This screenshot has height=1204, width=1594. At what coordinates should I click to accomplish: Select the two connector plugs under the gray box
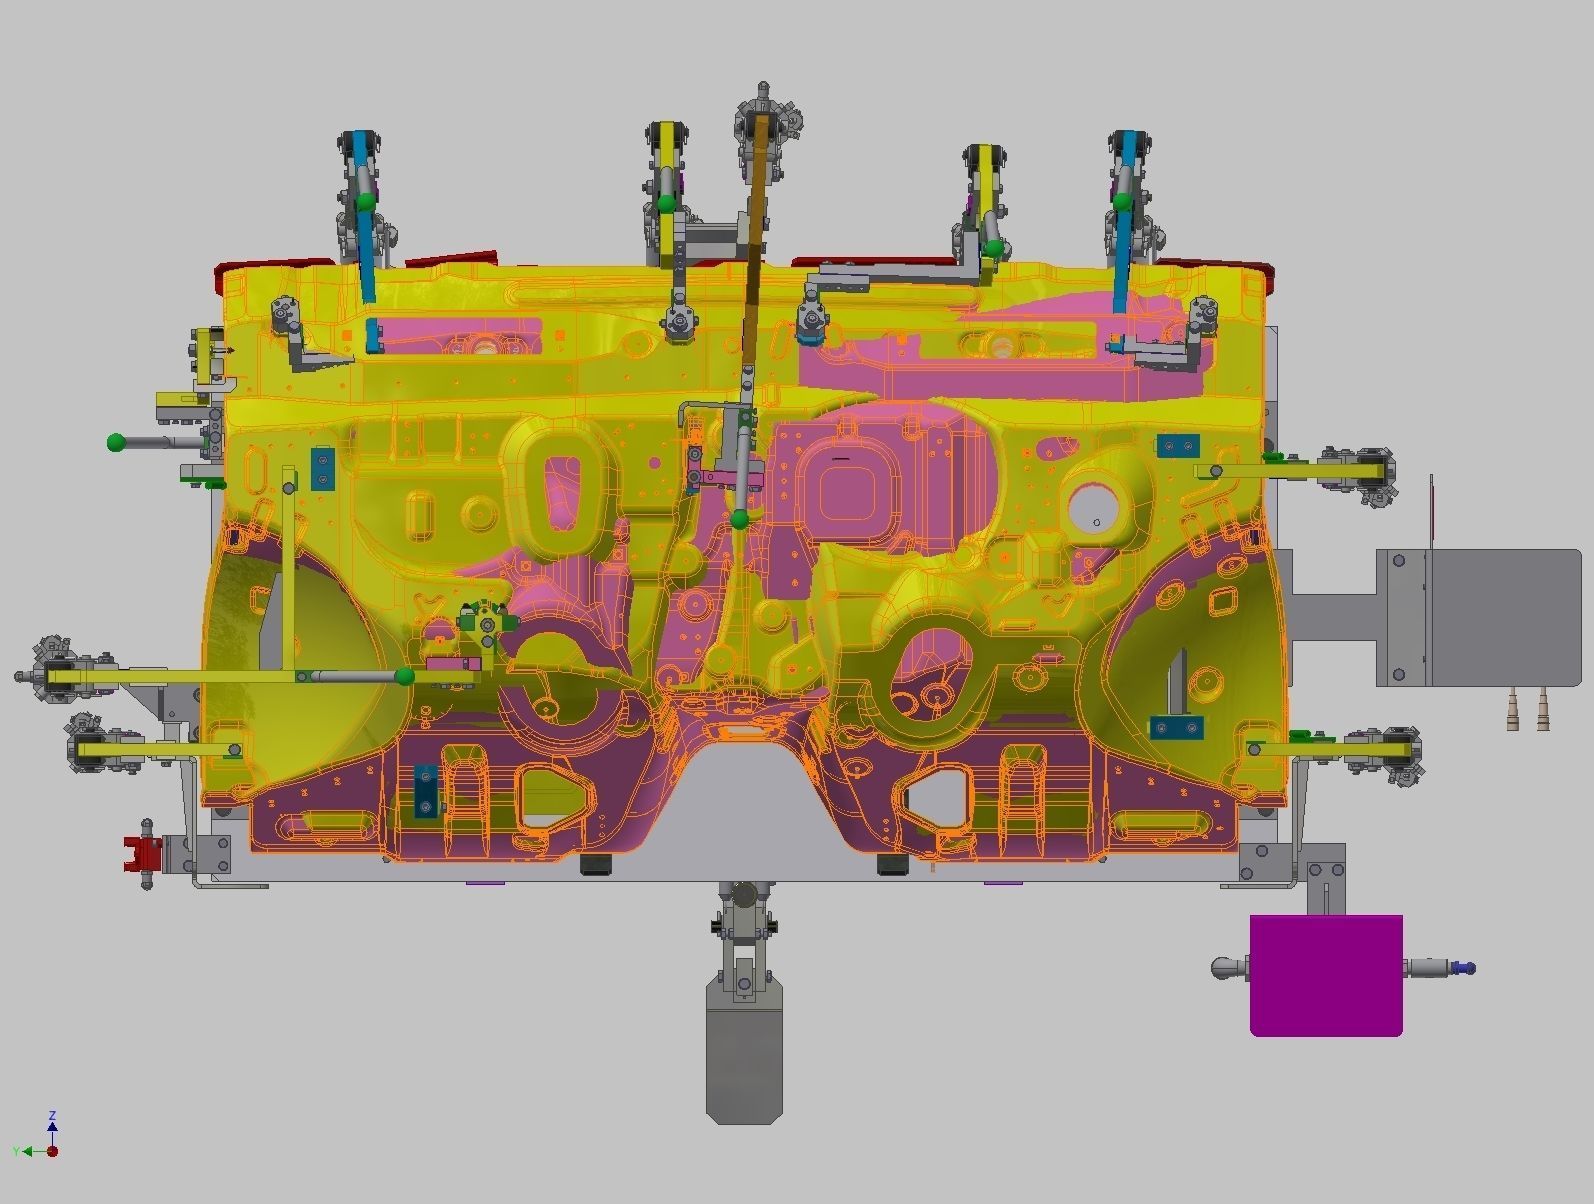point(1529,708)
